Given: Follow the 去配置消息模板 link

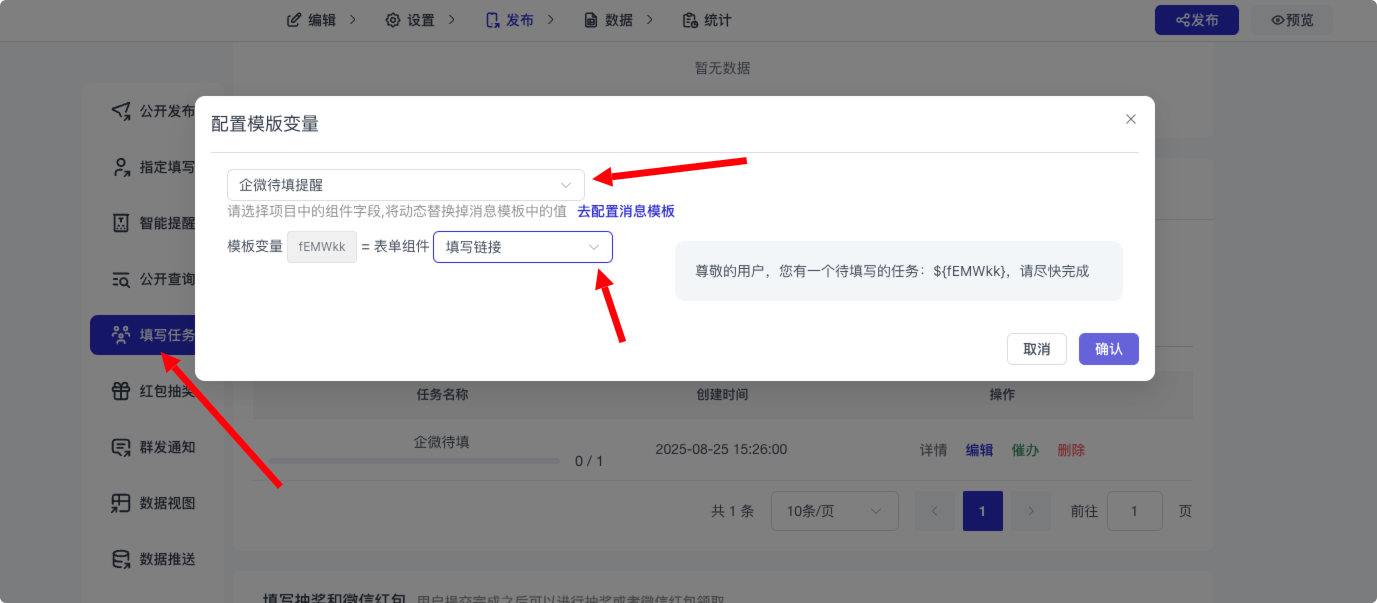Looking at the screenshot, I should (626, 211).
